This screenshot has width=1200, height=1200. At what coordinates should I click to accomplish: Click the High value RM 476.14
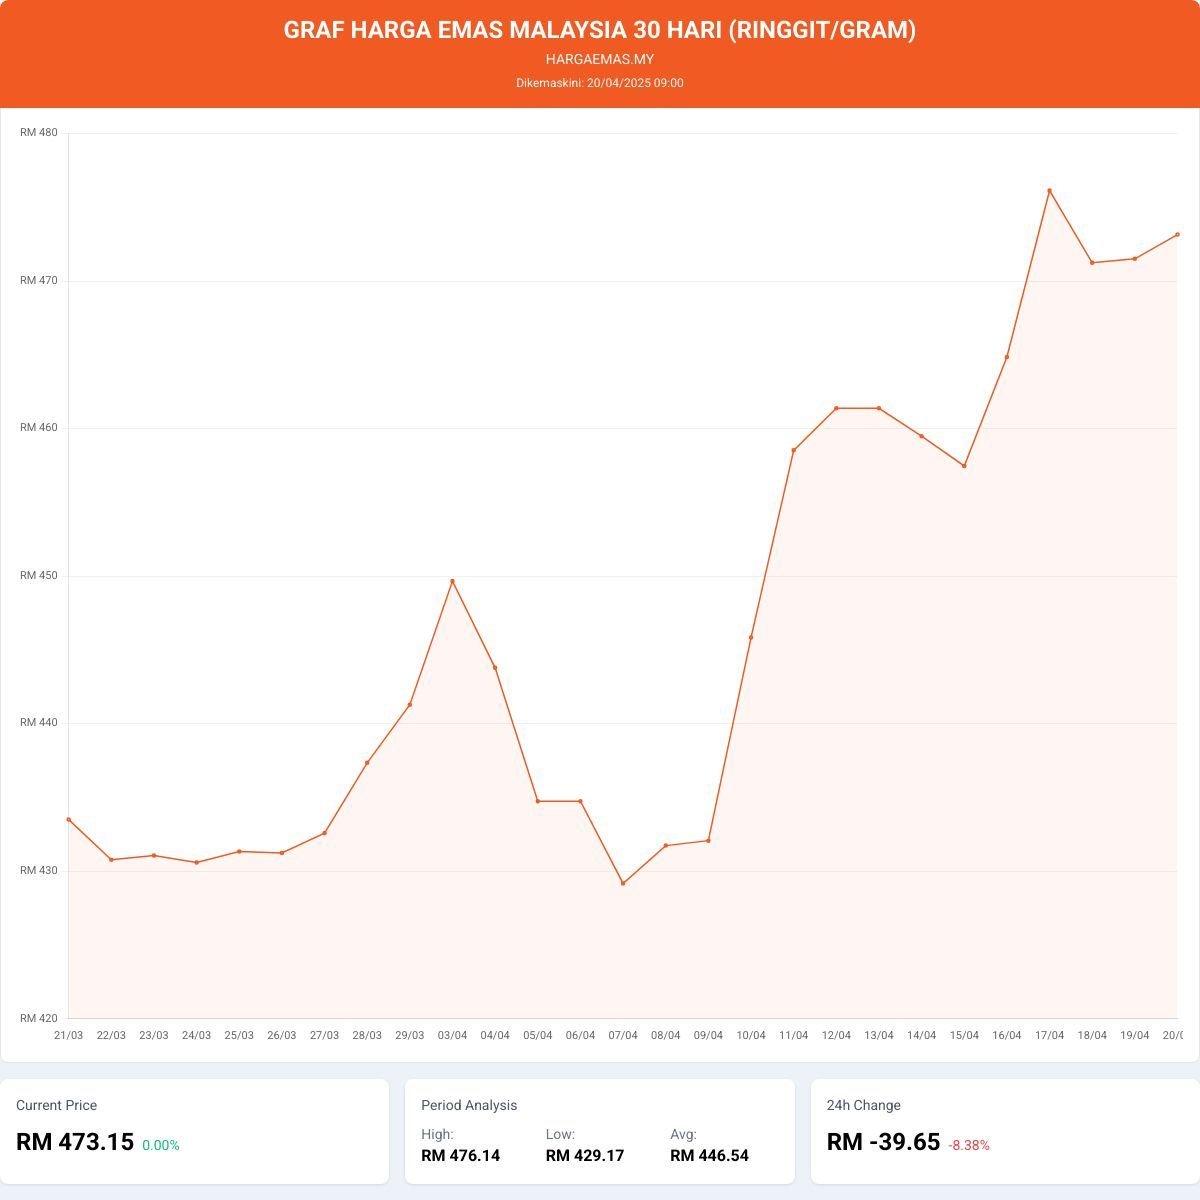pyautogui.click(x=460, y=1156)
